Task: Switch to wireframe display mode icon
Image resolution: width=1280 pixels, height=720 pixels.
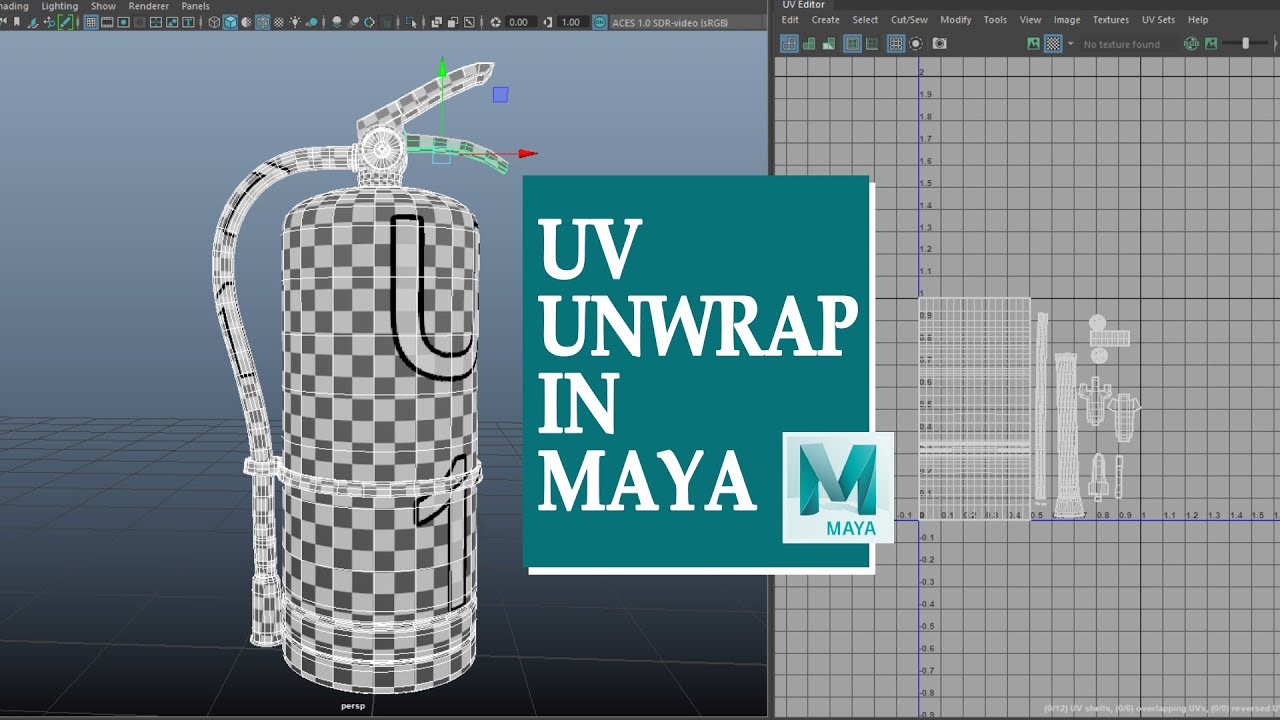Action: pos(214,22)
